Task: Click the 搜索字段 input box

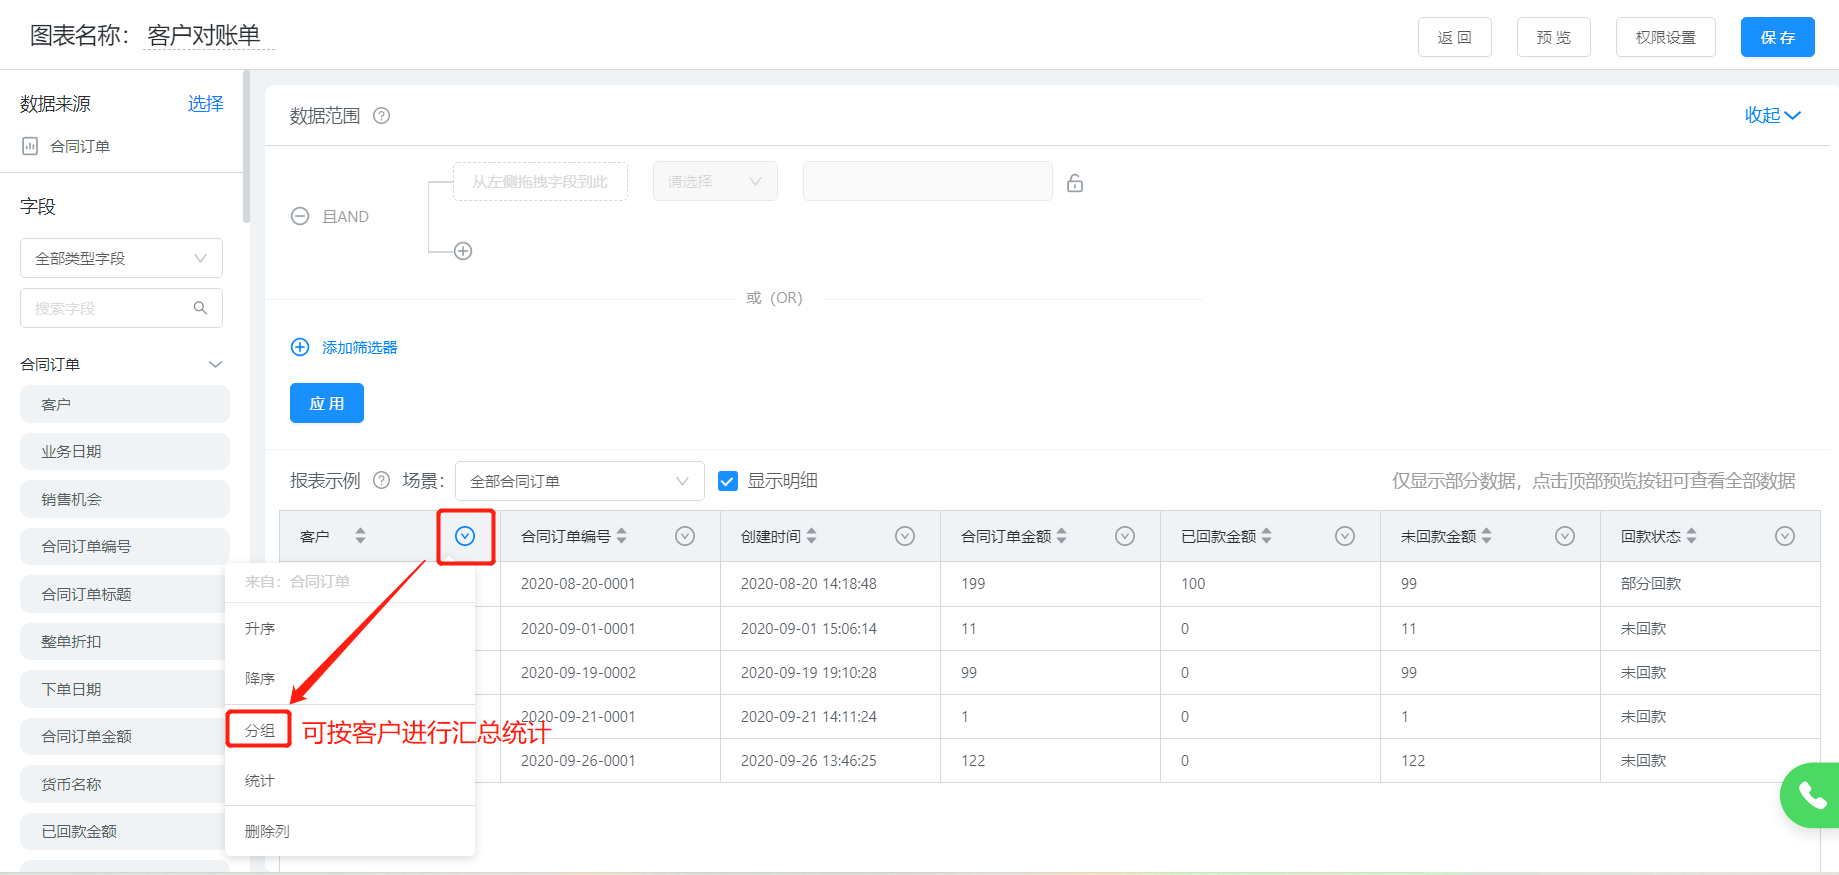Action: click(x=121, y=308)
